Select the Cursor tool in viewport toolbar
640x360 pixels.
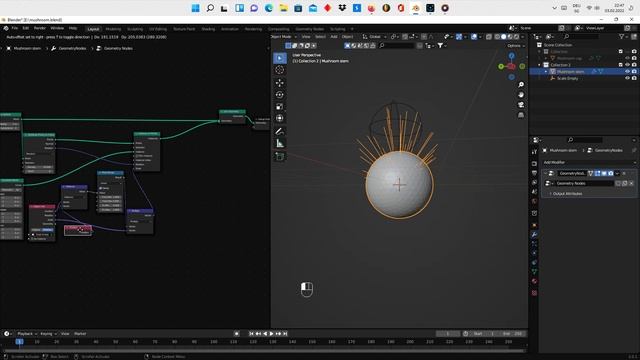click(x=280, y=70)
